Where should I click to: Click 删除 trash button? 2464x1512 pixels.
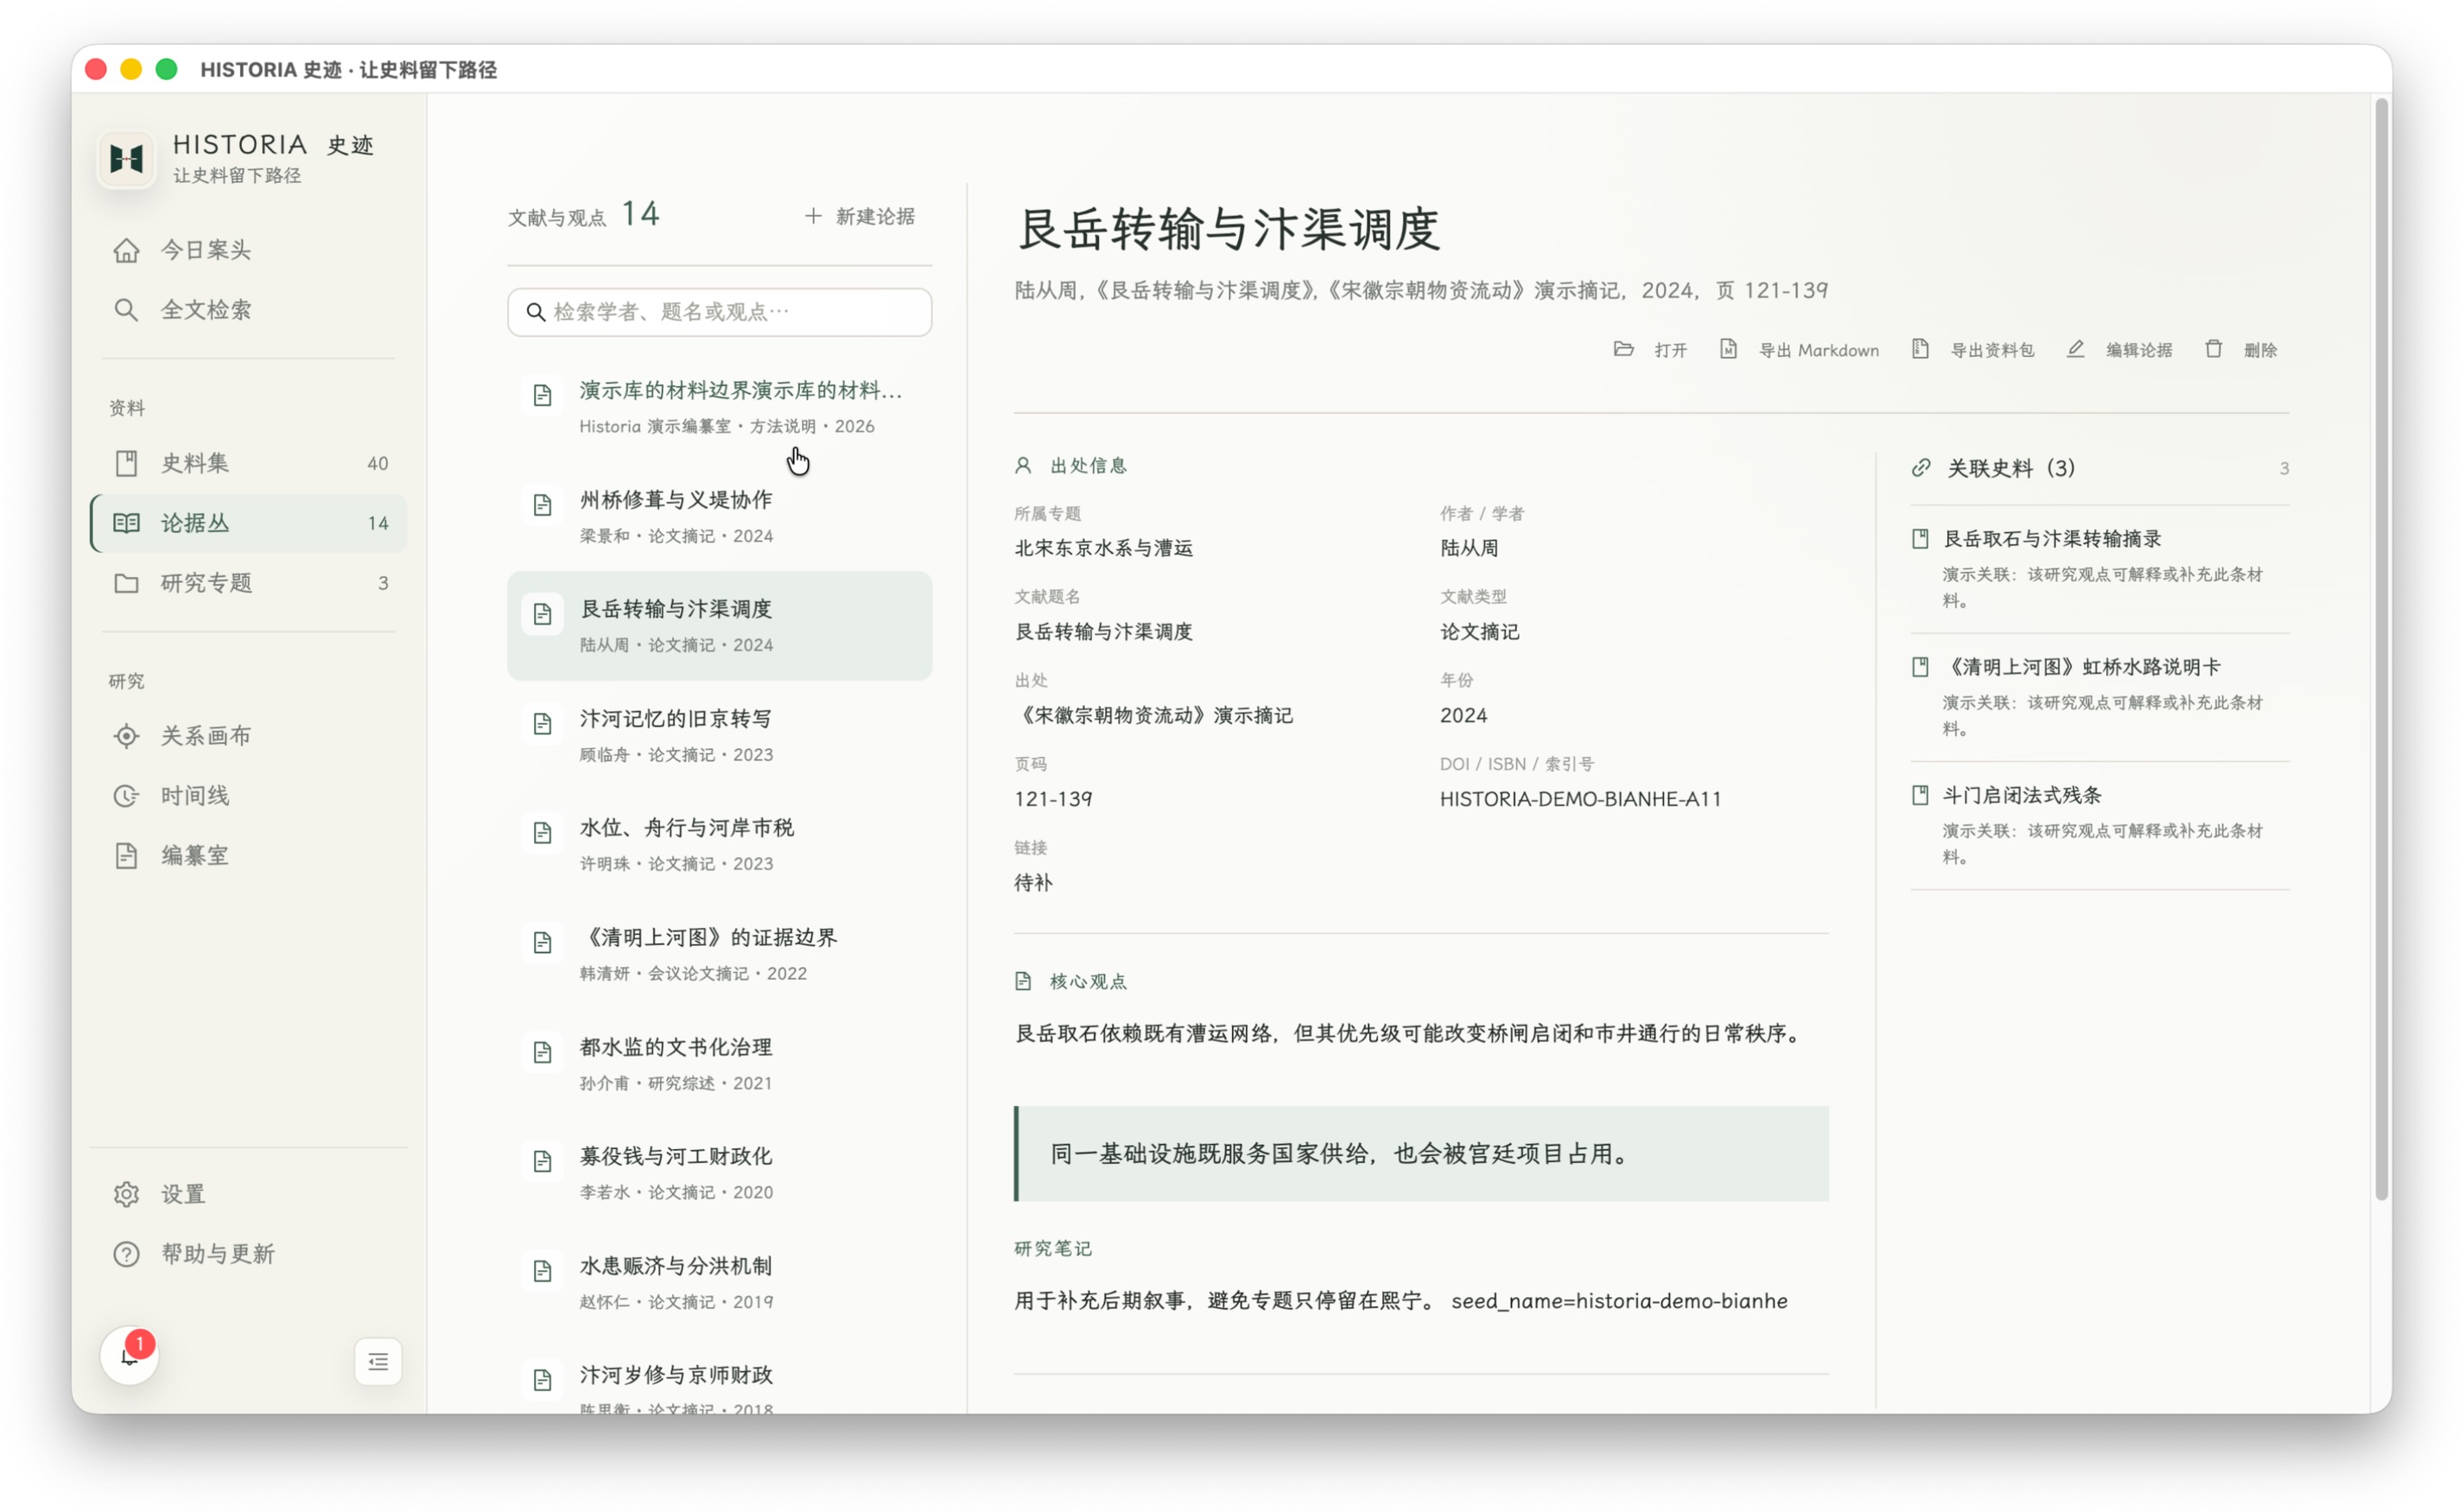[x=2241, y=350]
